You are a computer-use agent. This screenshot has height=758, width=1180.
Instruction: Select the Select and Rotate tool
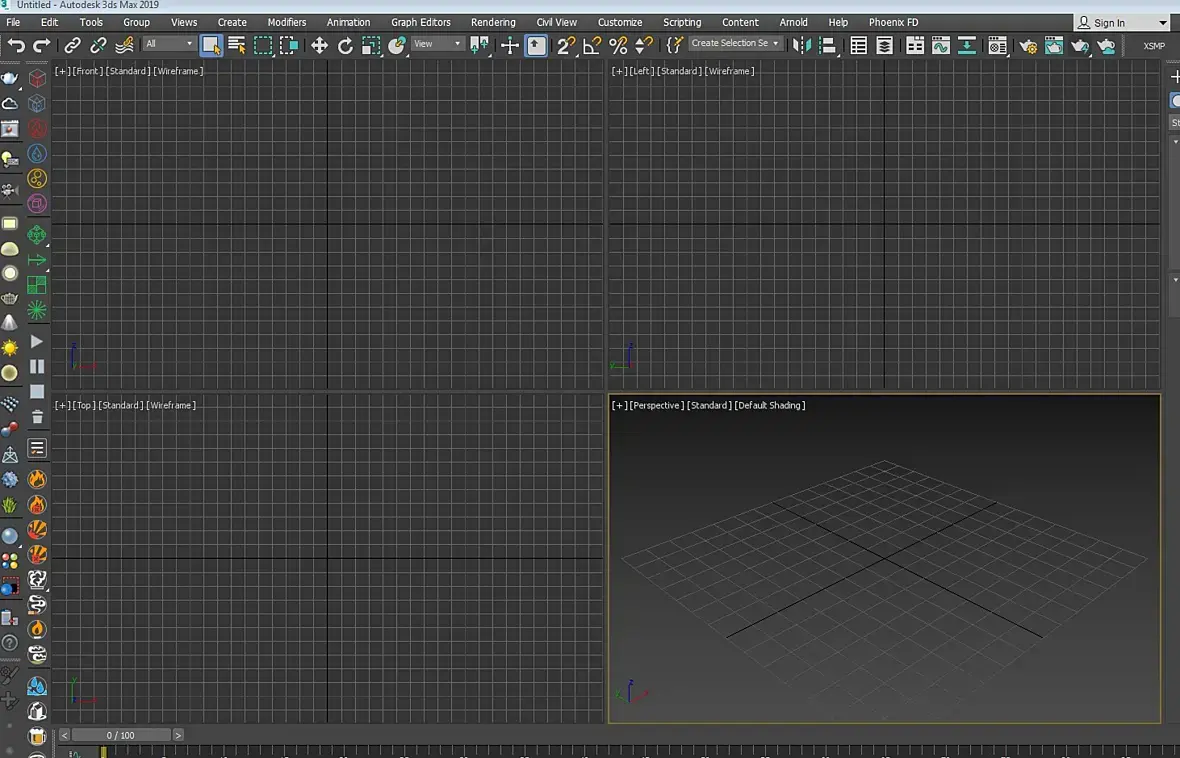(345, 45)
